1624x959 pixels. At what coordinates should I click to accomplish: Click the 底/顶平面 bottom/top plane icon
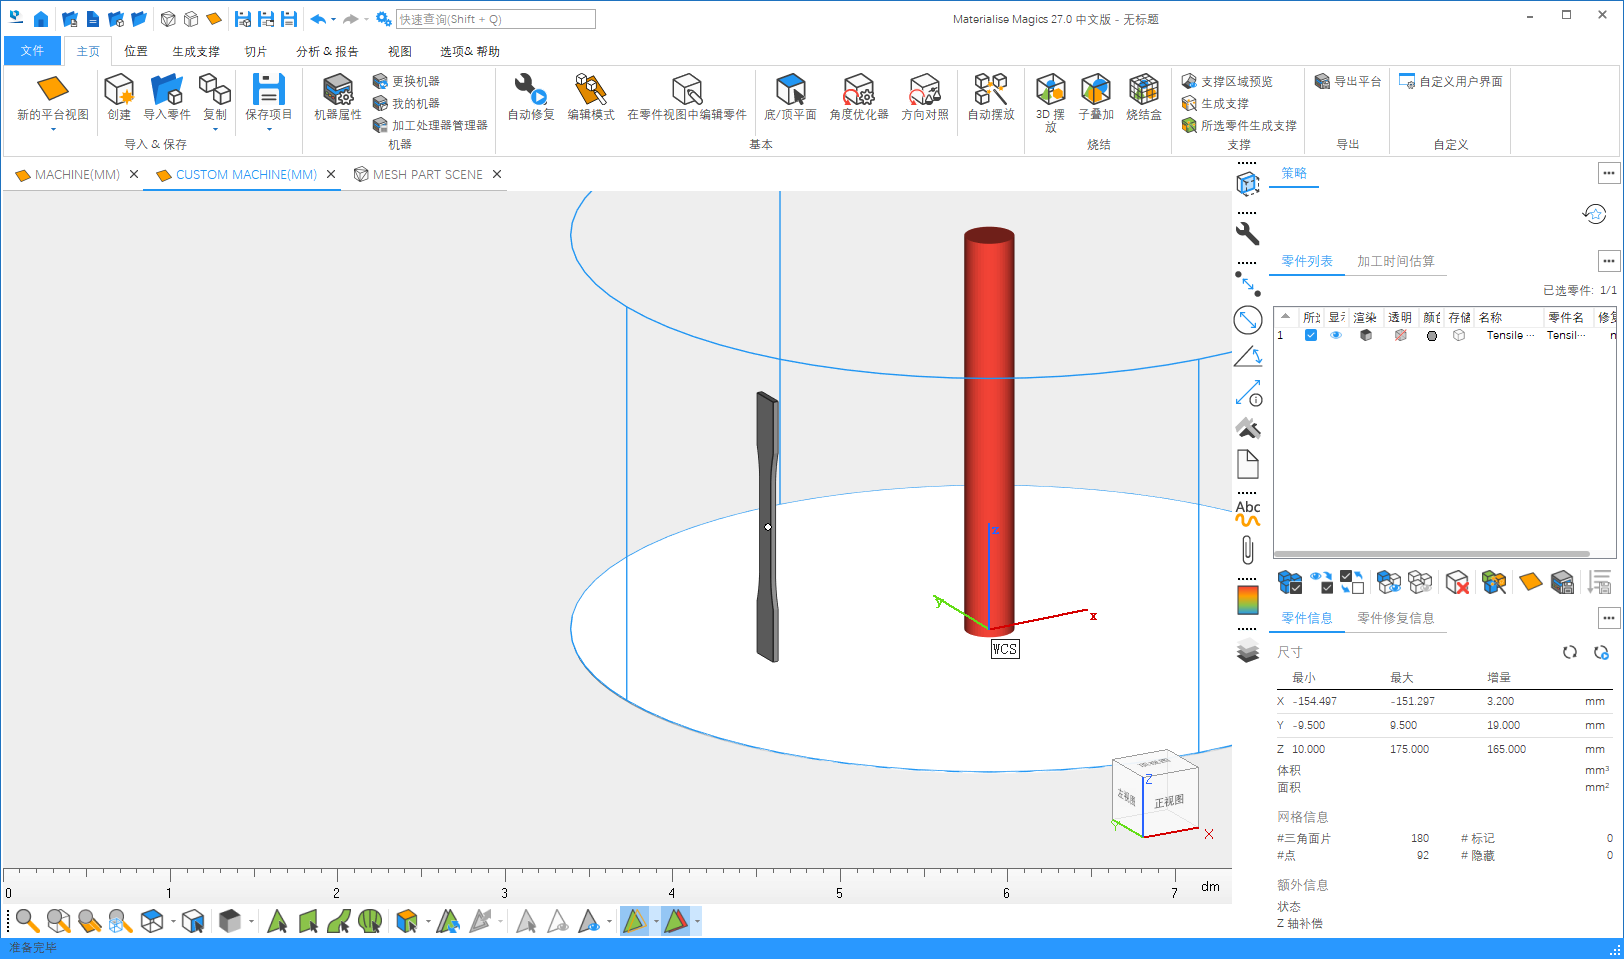pyautogui.click(x=790, y=90)
